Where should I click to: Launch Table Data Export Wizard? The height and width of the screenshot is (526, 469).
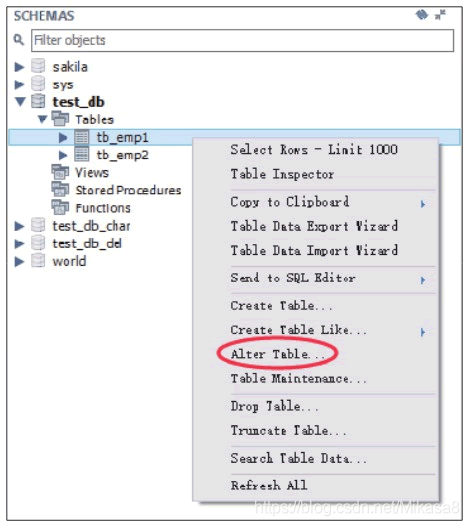click(x=314, y=226)
